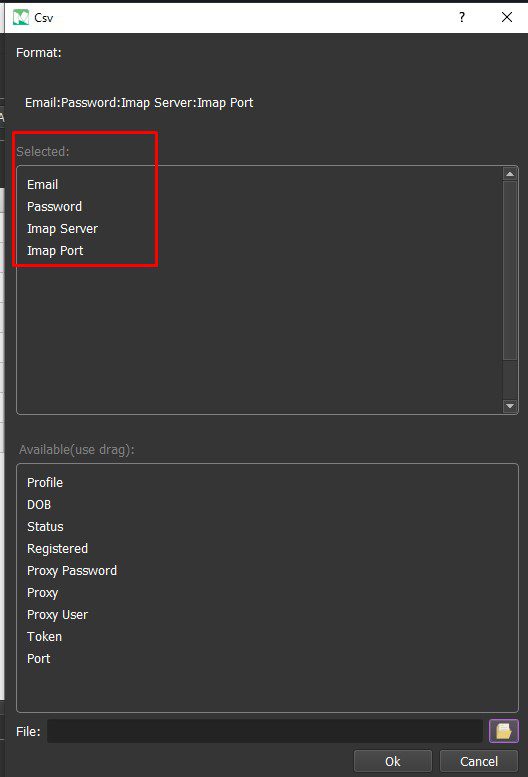Select Proxy User in Available list

(x=57, y=614)
